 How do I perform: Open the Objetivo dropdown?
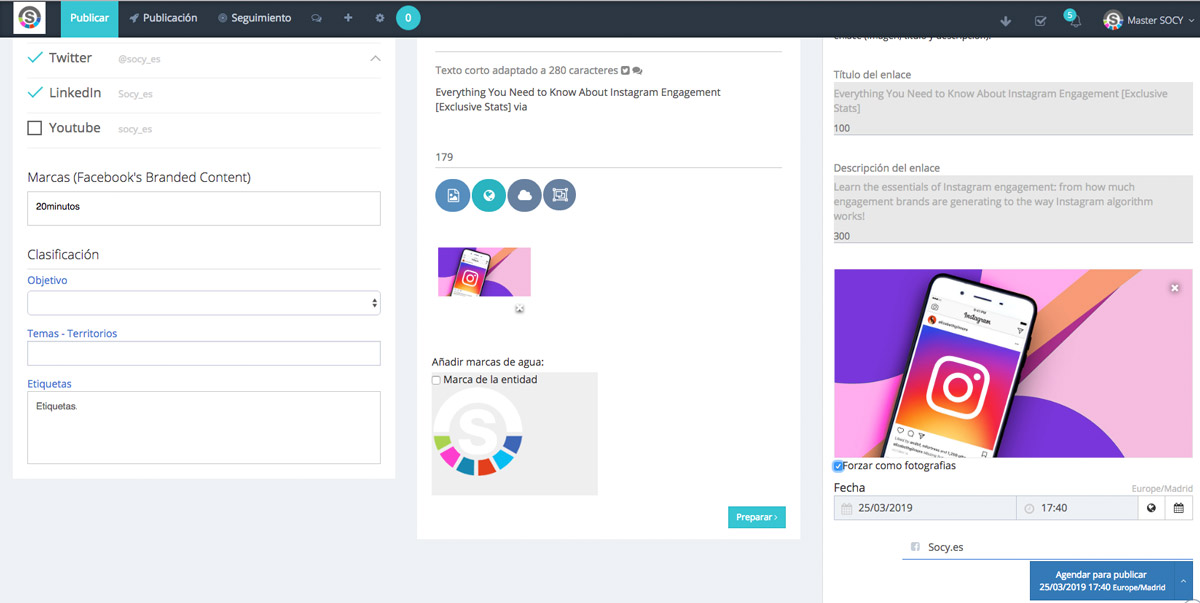point(204,303)
